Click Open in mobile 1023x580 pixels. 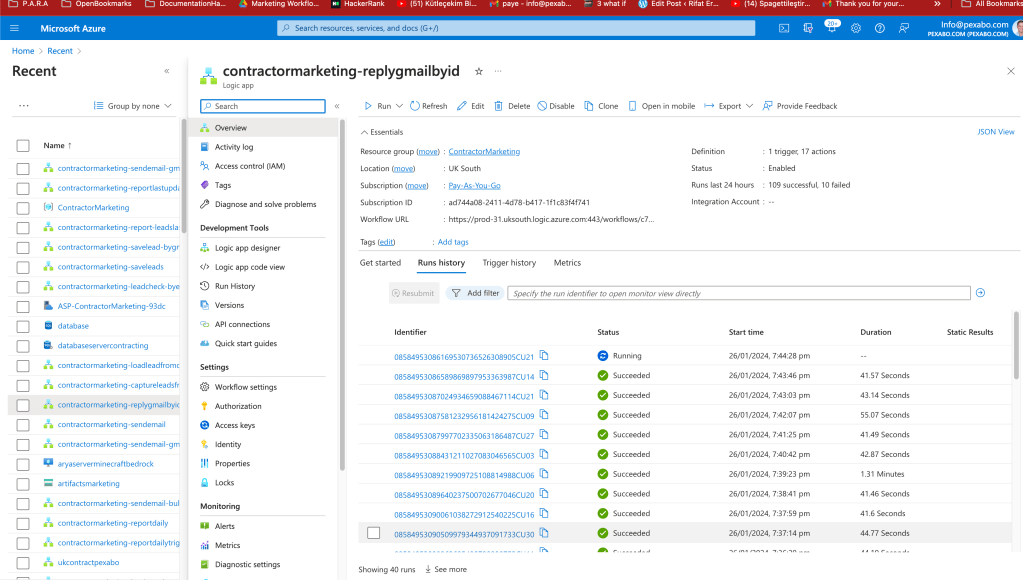[661, 106]
